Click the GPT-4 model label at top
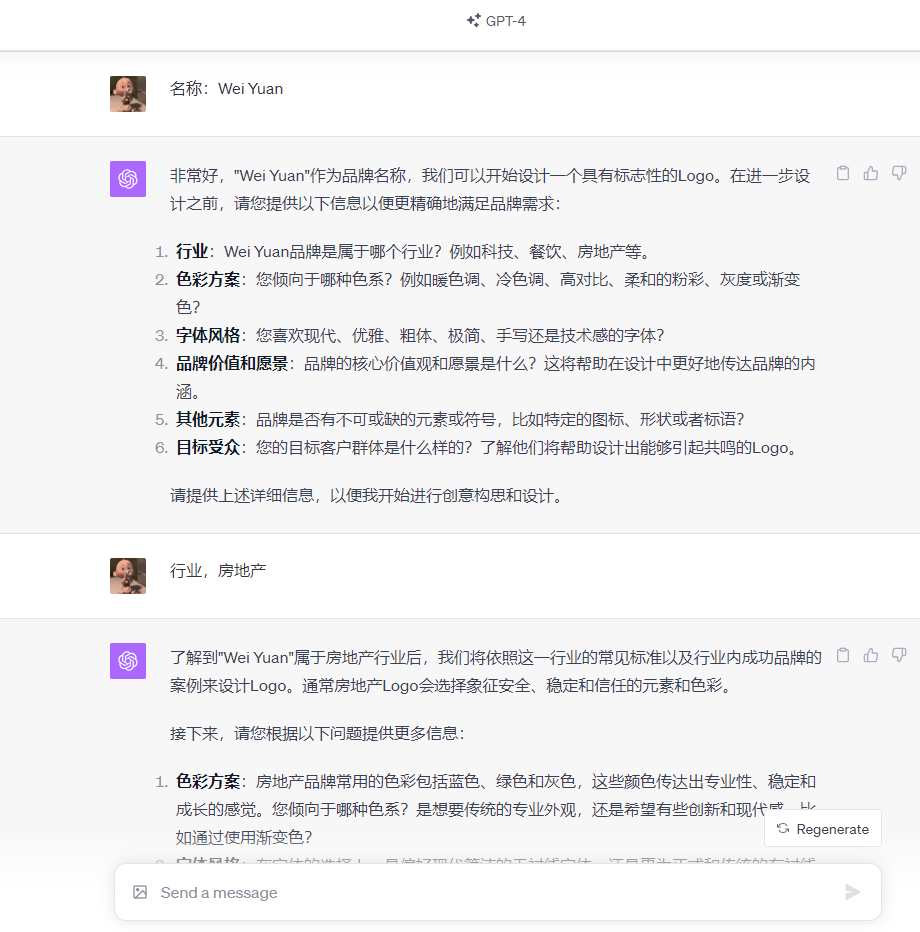 pyautogui.click(x=505, y=21)
